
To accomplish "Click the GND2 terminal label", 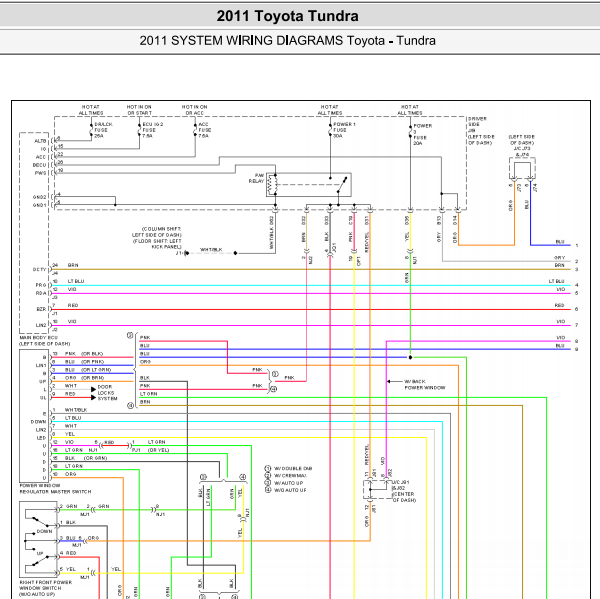I will click(x=39, y=197).
